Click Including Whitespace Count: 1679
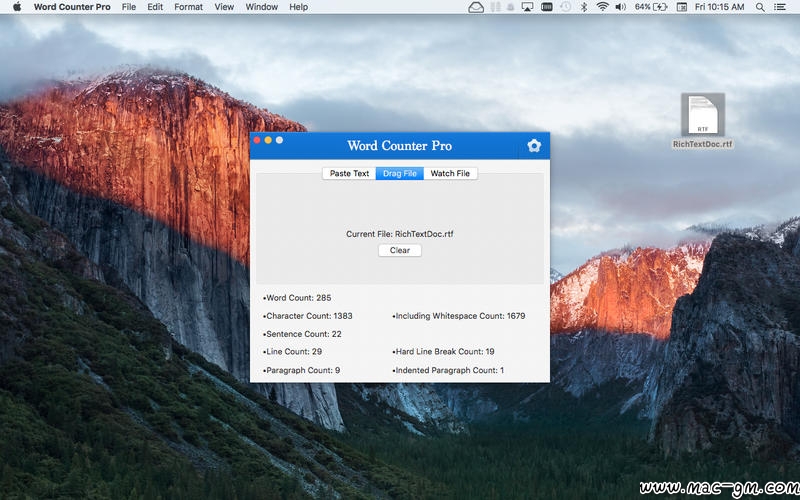Screen dimensions: 800x500 459,316
